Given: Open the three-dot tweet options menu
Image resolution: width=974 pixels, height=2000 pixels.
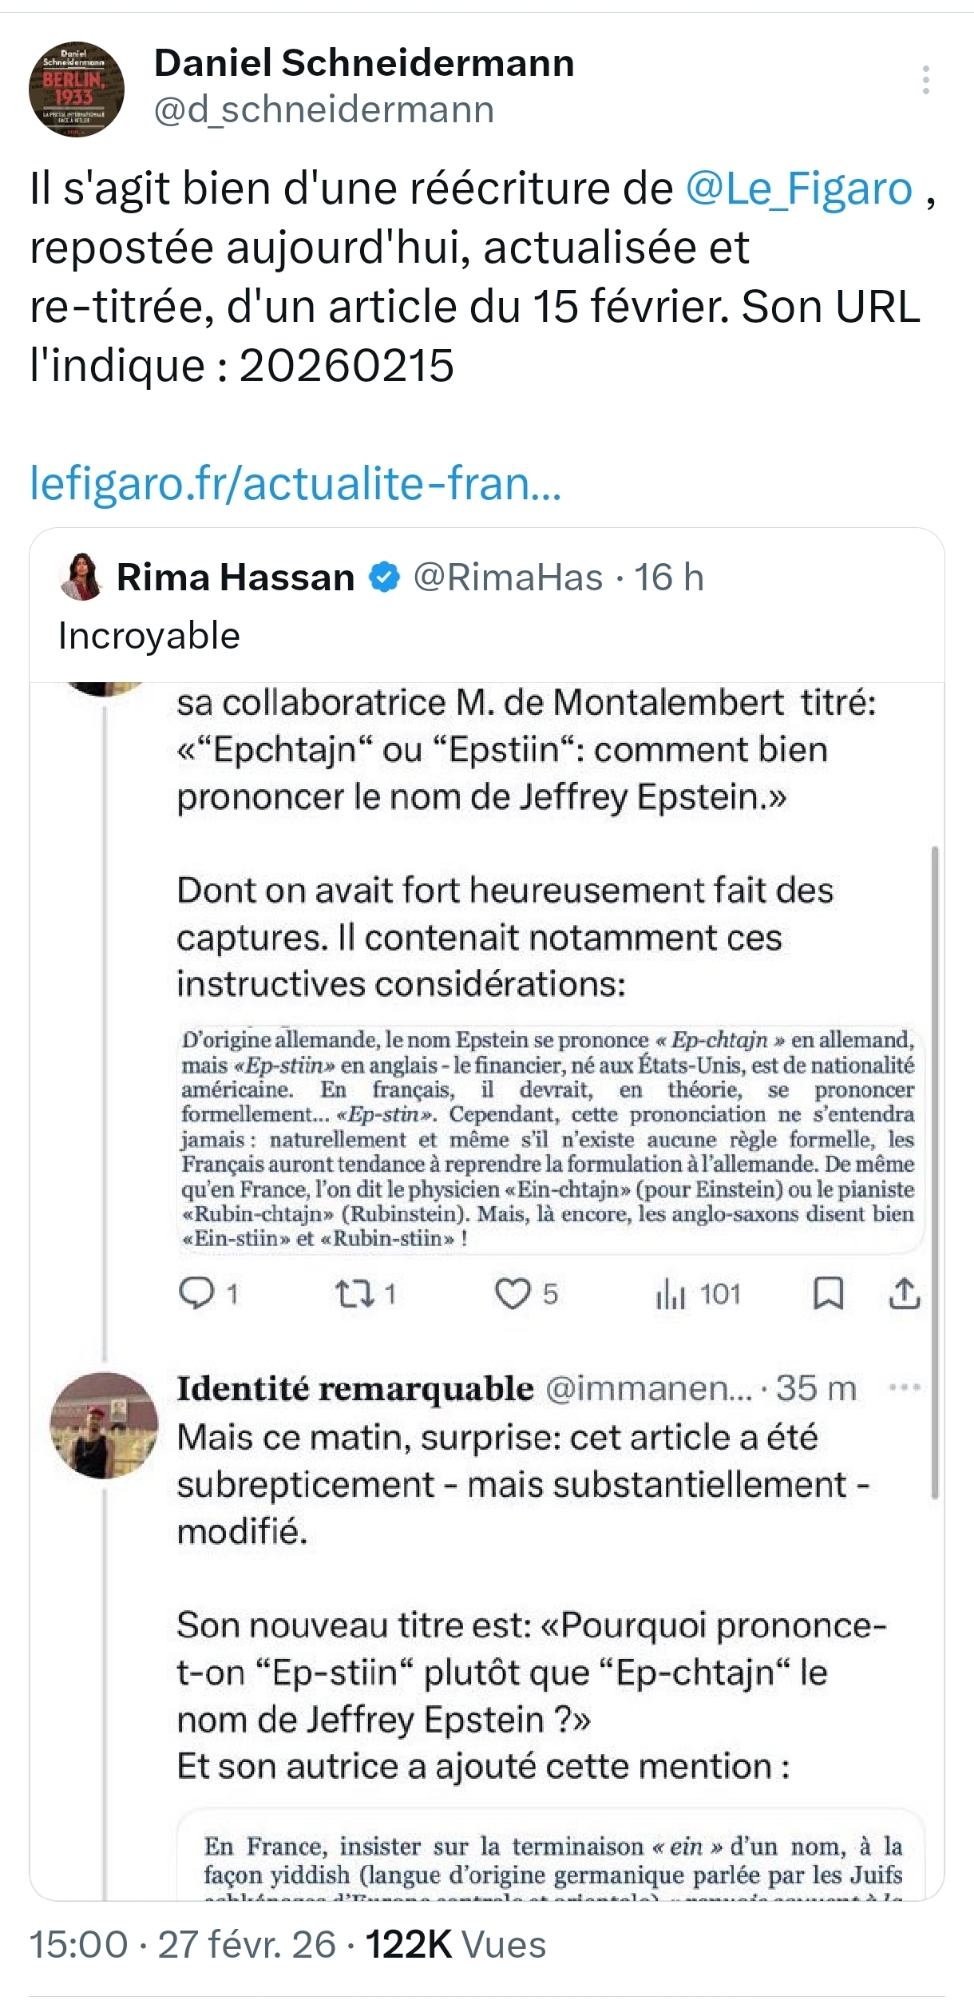Looking at the screenshot, I should [926, 80].
